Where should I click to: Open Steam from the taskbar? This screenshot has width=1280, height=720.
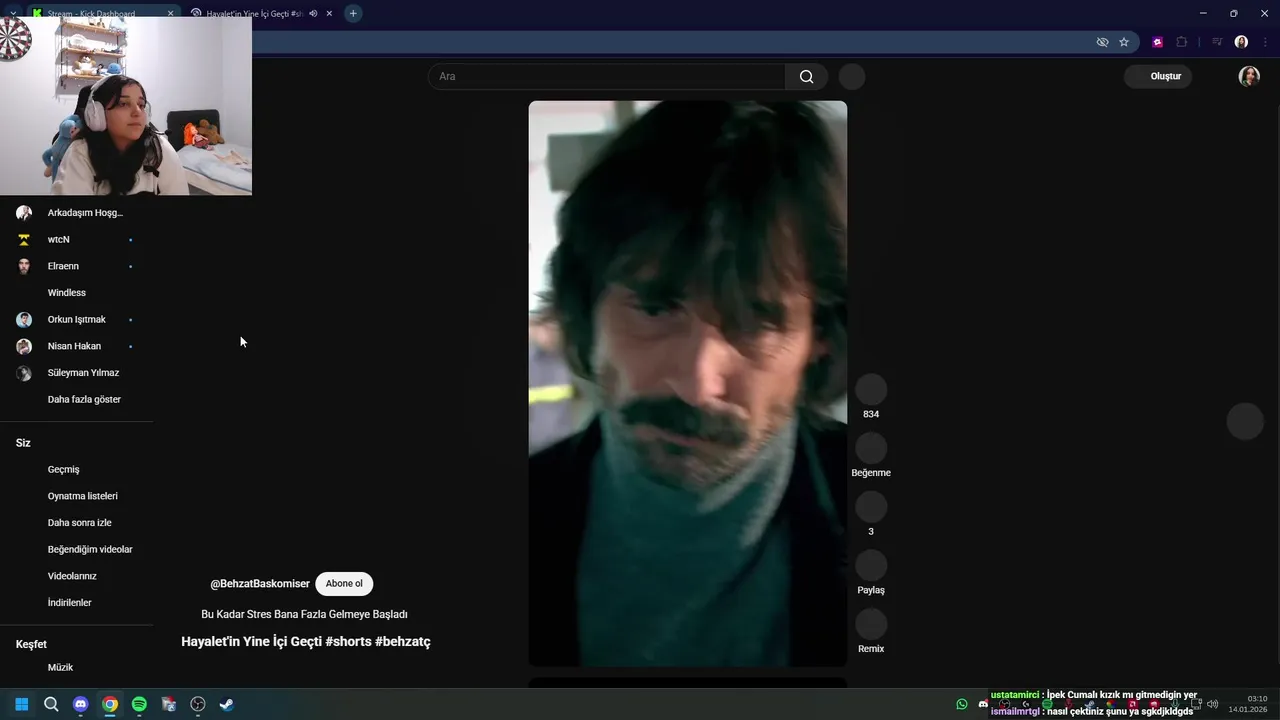coord(227,704)
